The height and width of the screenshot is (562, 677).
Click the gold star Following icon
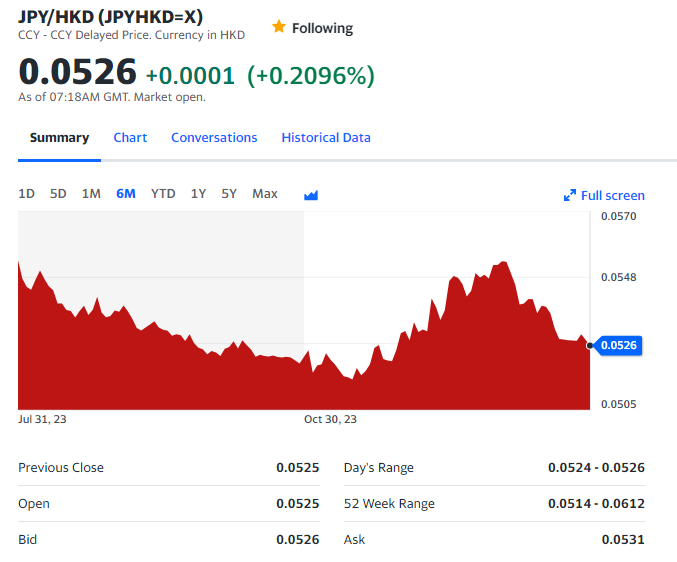tap(279, 27)
